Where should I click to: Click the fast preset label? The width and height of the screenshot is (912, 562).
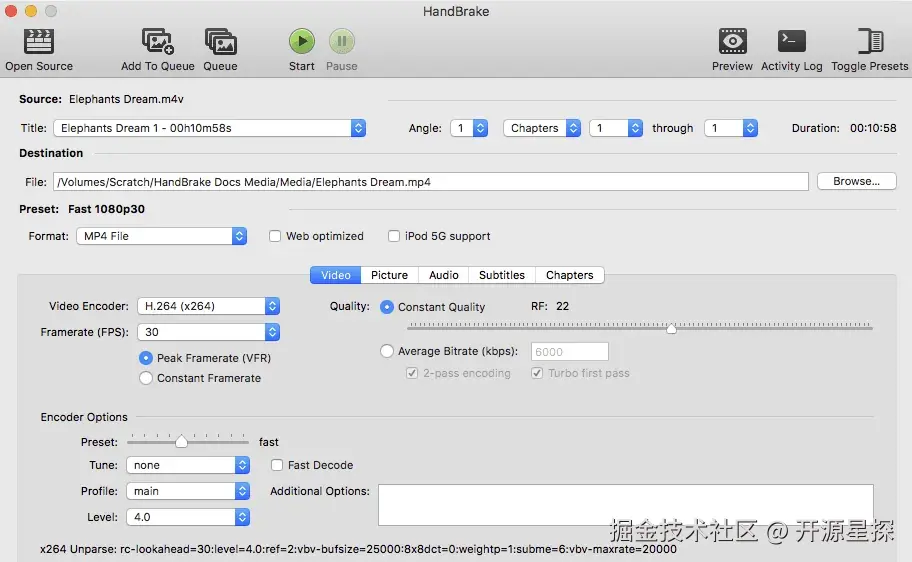[x=269, y=442]
